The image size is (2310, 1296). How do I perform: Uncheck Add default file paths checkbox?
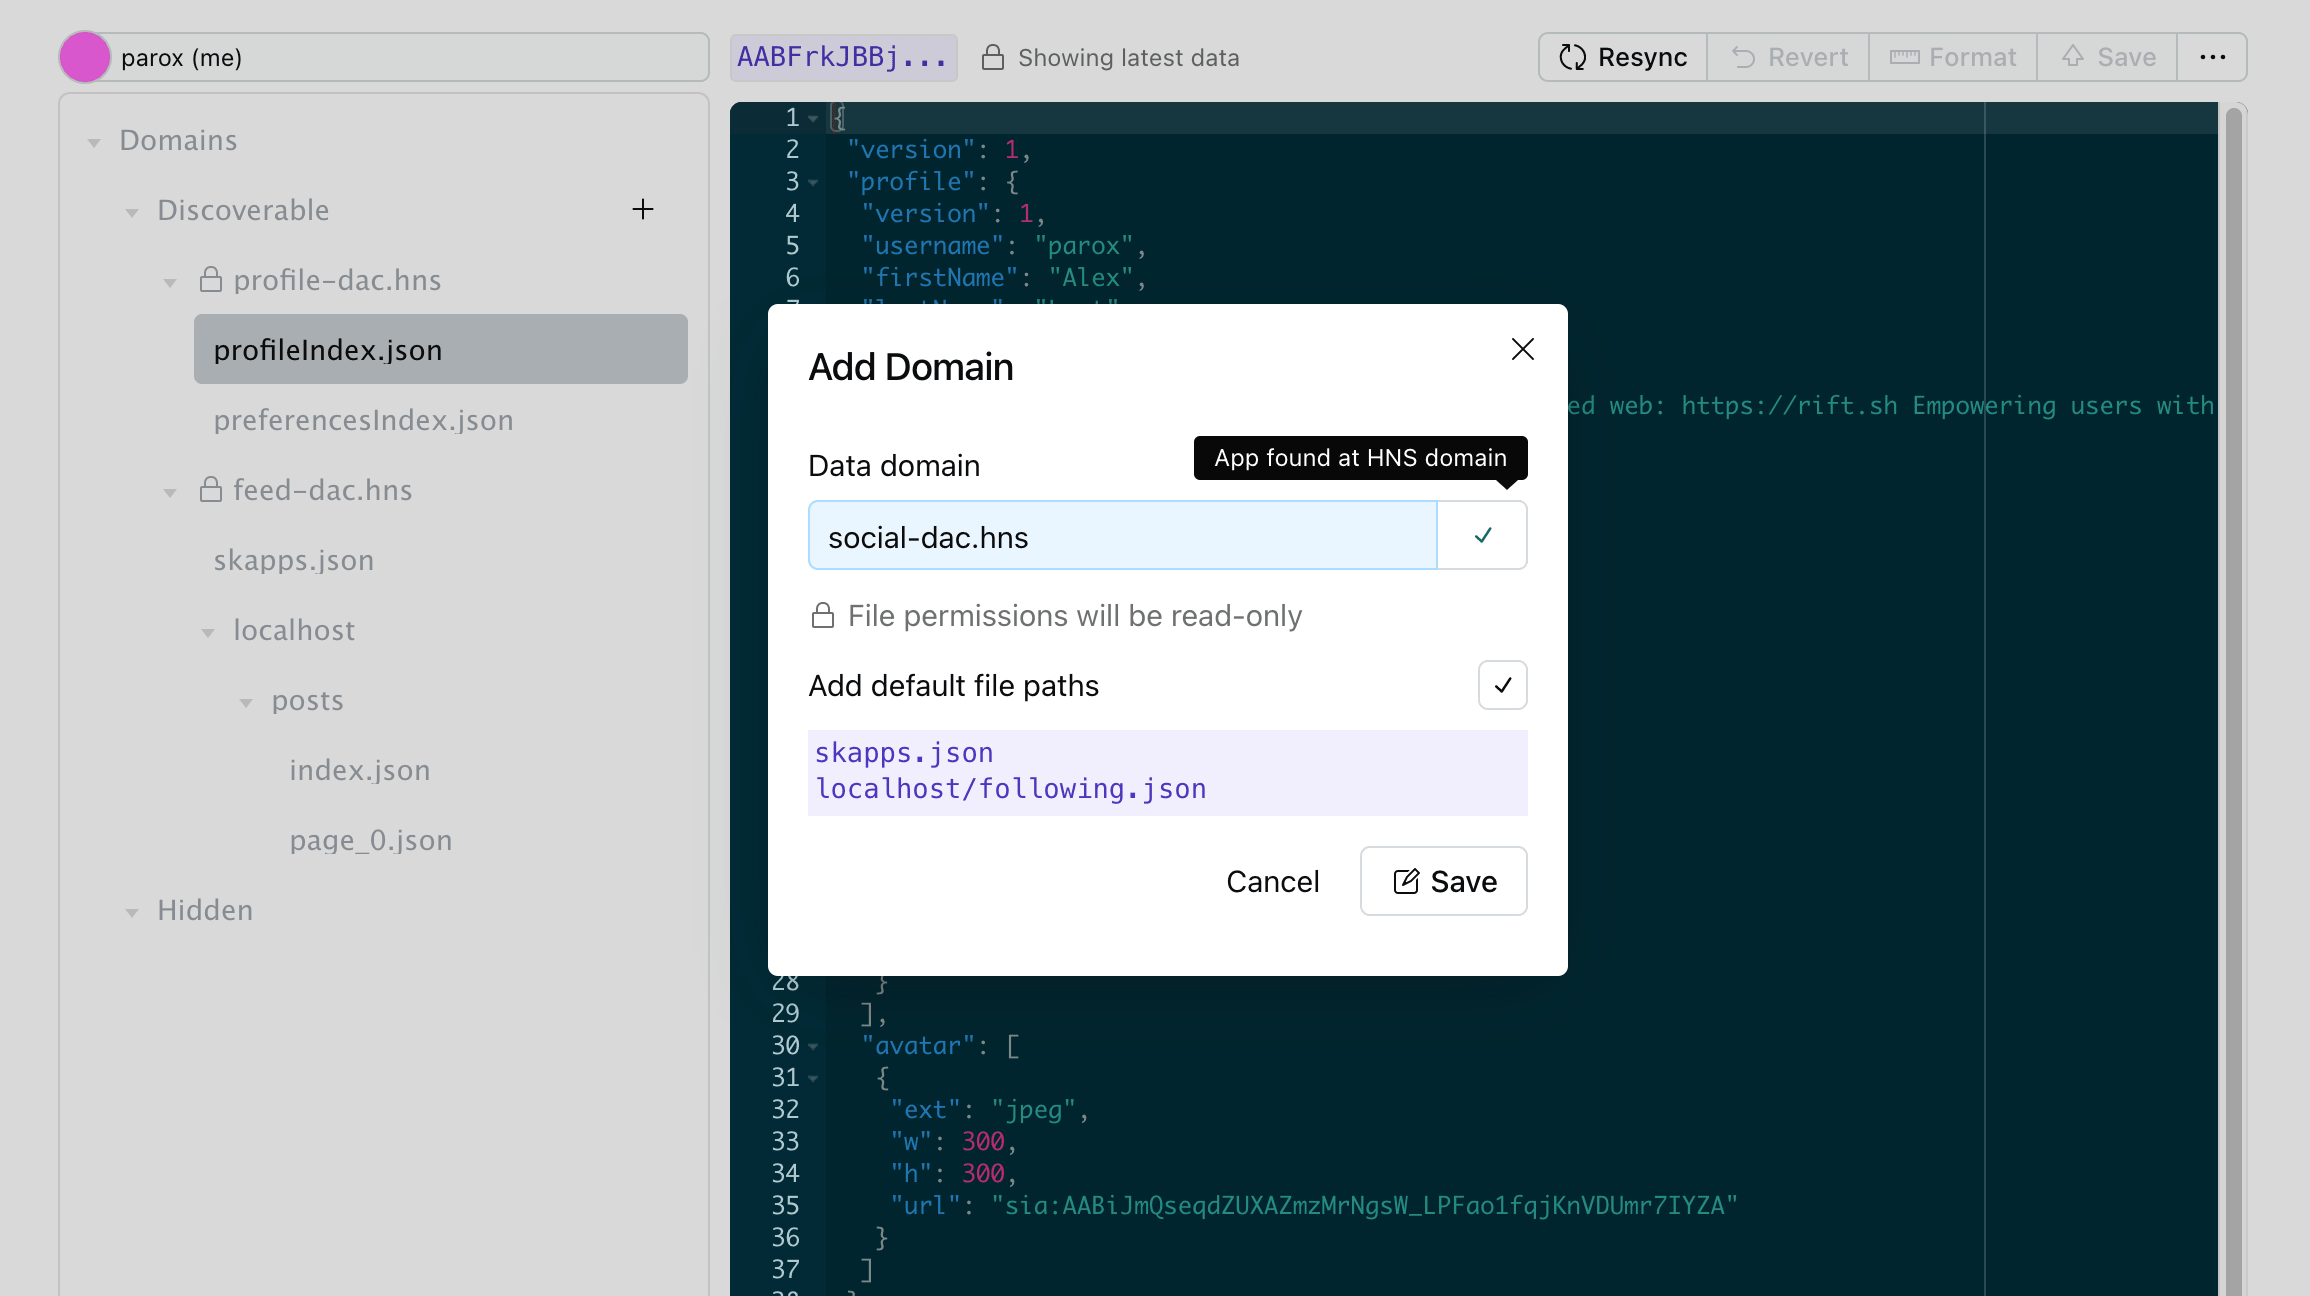click(x=1502, y=685)
